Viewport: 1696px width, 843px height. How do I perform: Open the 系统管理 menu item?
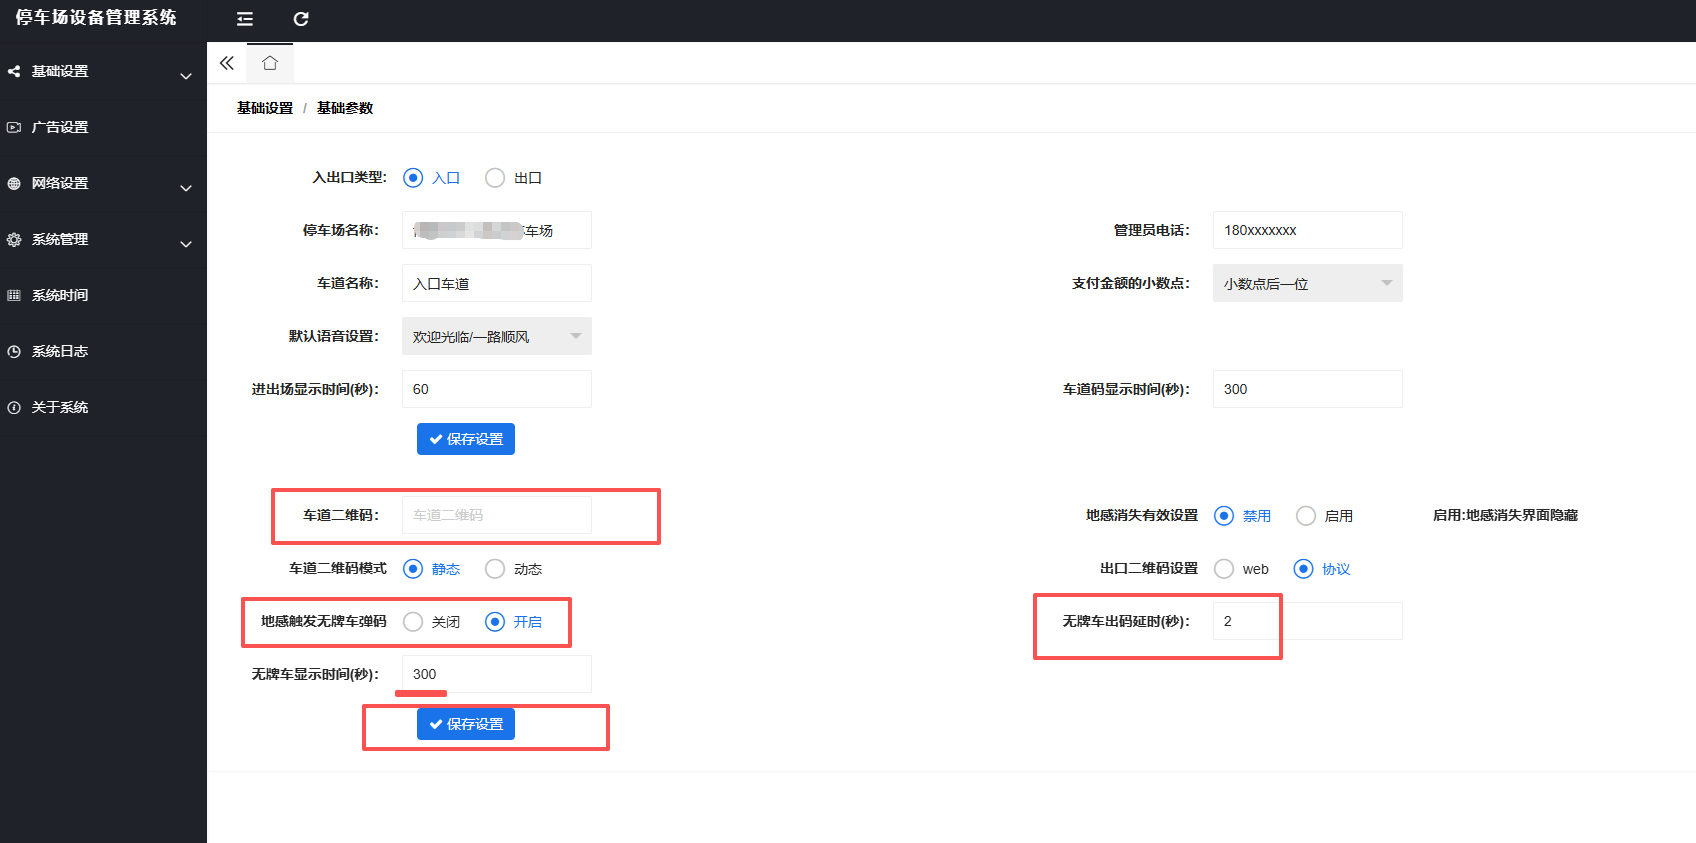103,240
